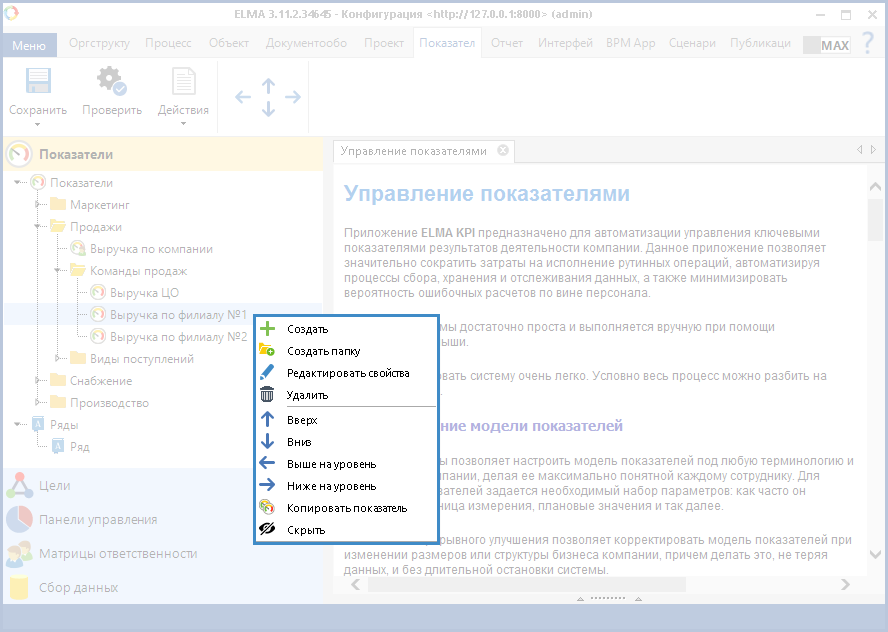Open the Панели управления section
The image size is (888, 632).
click(97, 520)
